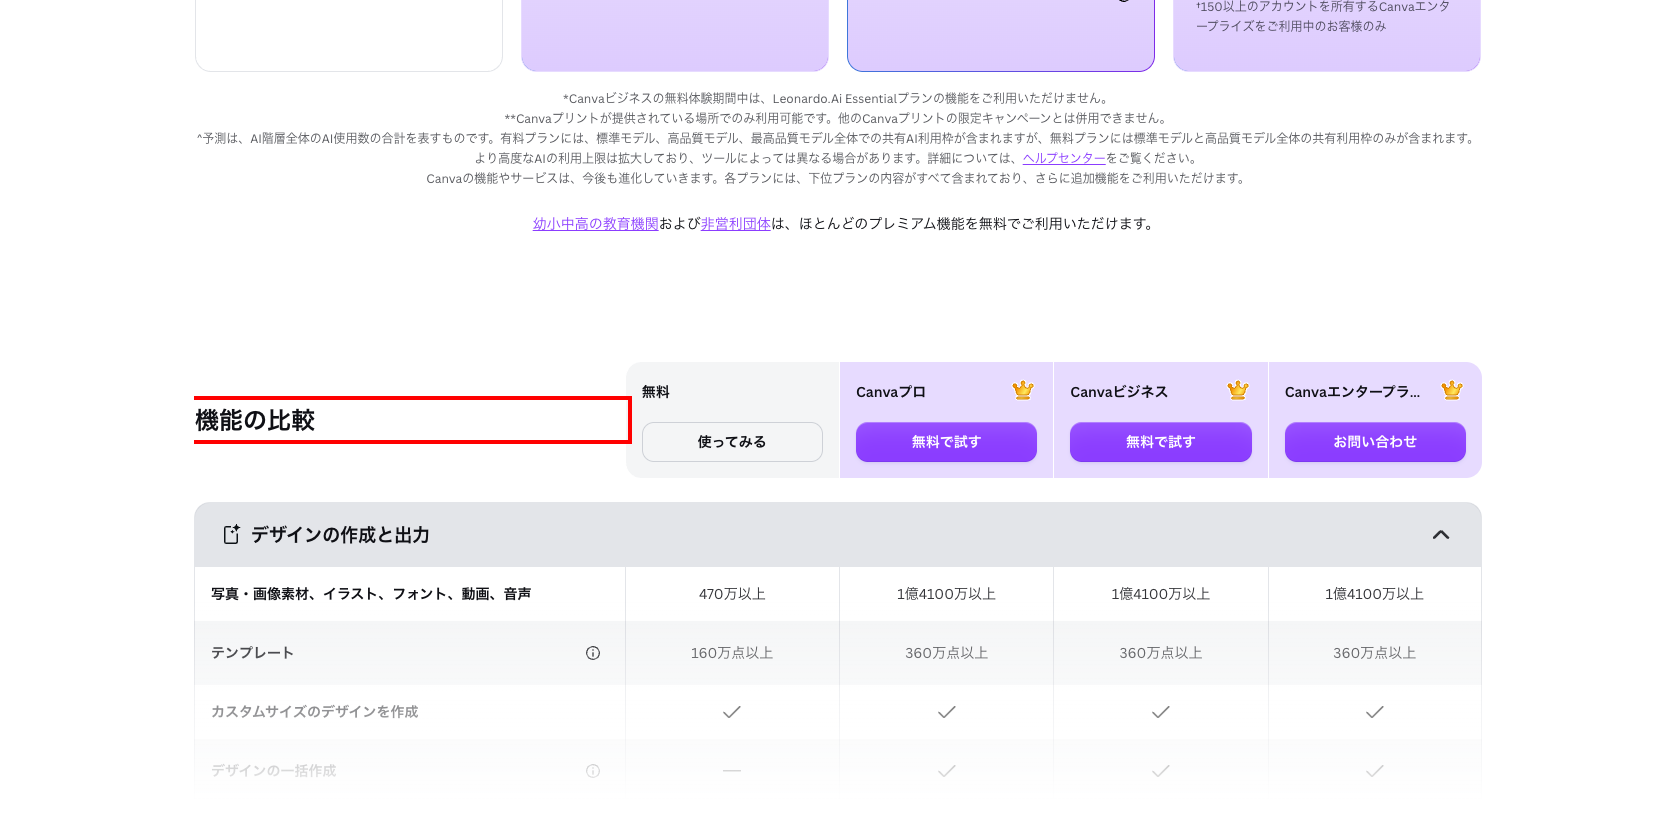Click the カスタムサイズのデザインを作成 row label
This screenshot has height=840, width=1676.
(315, 712)
